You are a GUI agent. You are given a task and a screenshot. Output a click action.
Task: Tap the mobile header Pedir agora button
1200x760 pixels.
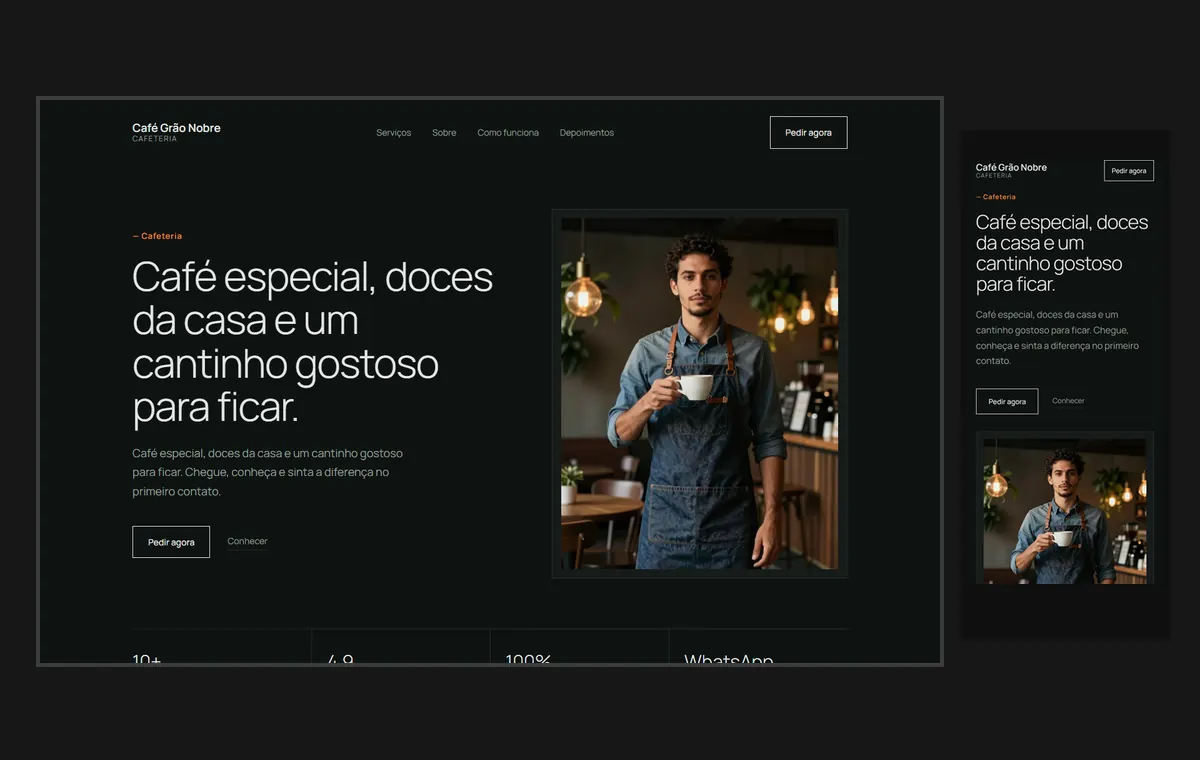point(1129,171)
